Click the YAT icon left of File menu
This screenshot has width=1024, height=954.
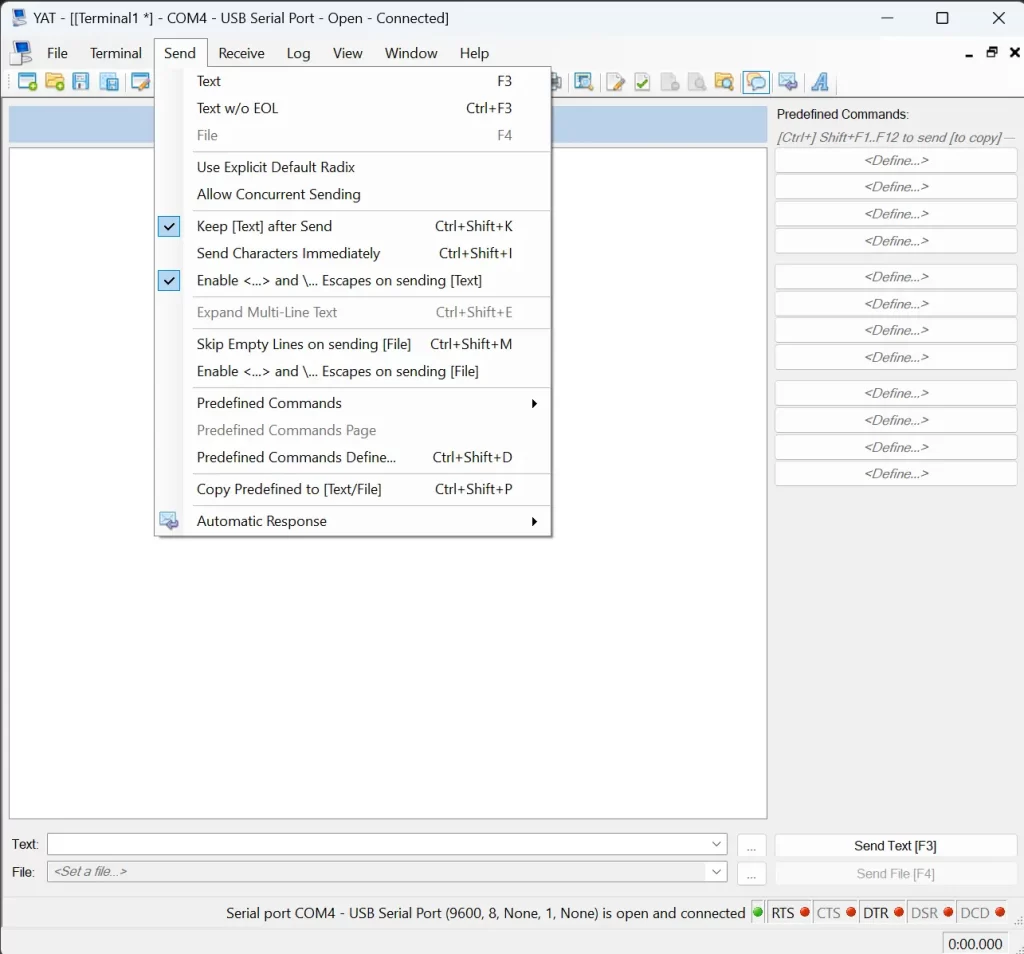(x=22, y=53)
